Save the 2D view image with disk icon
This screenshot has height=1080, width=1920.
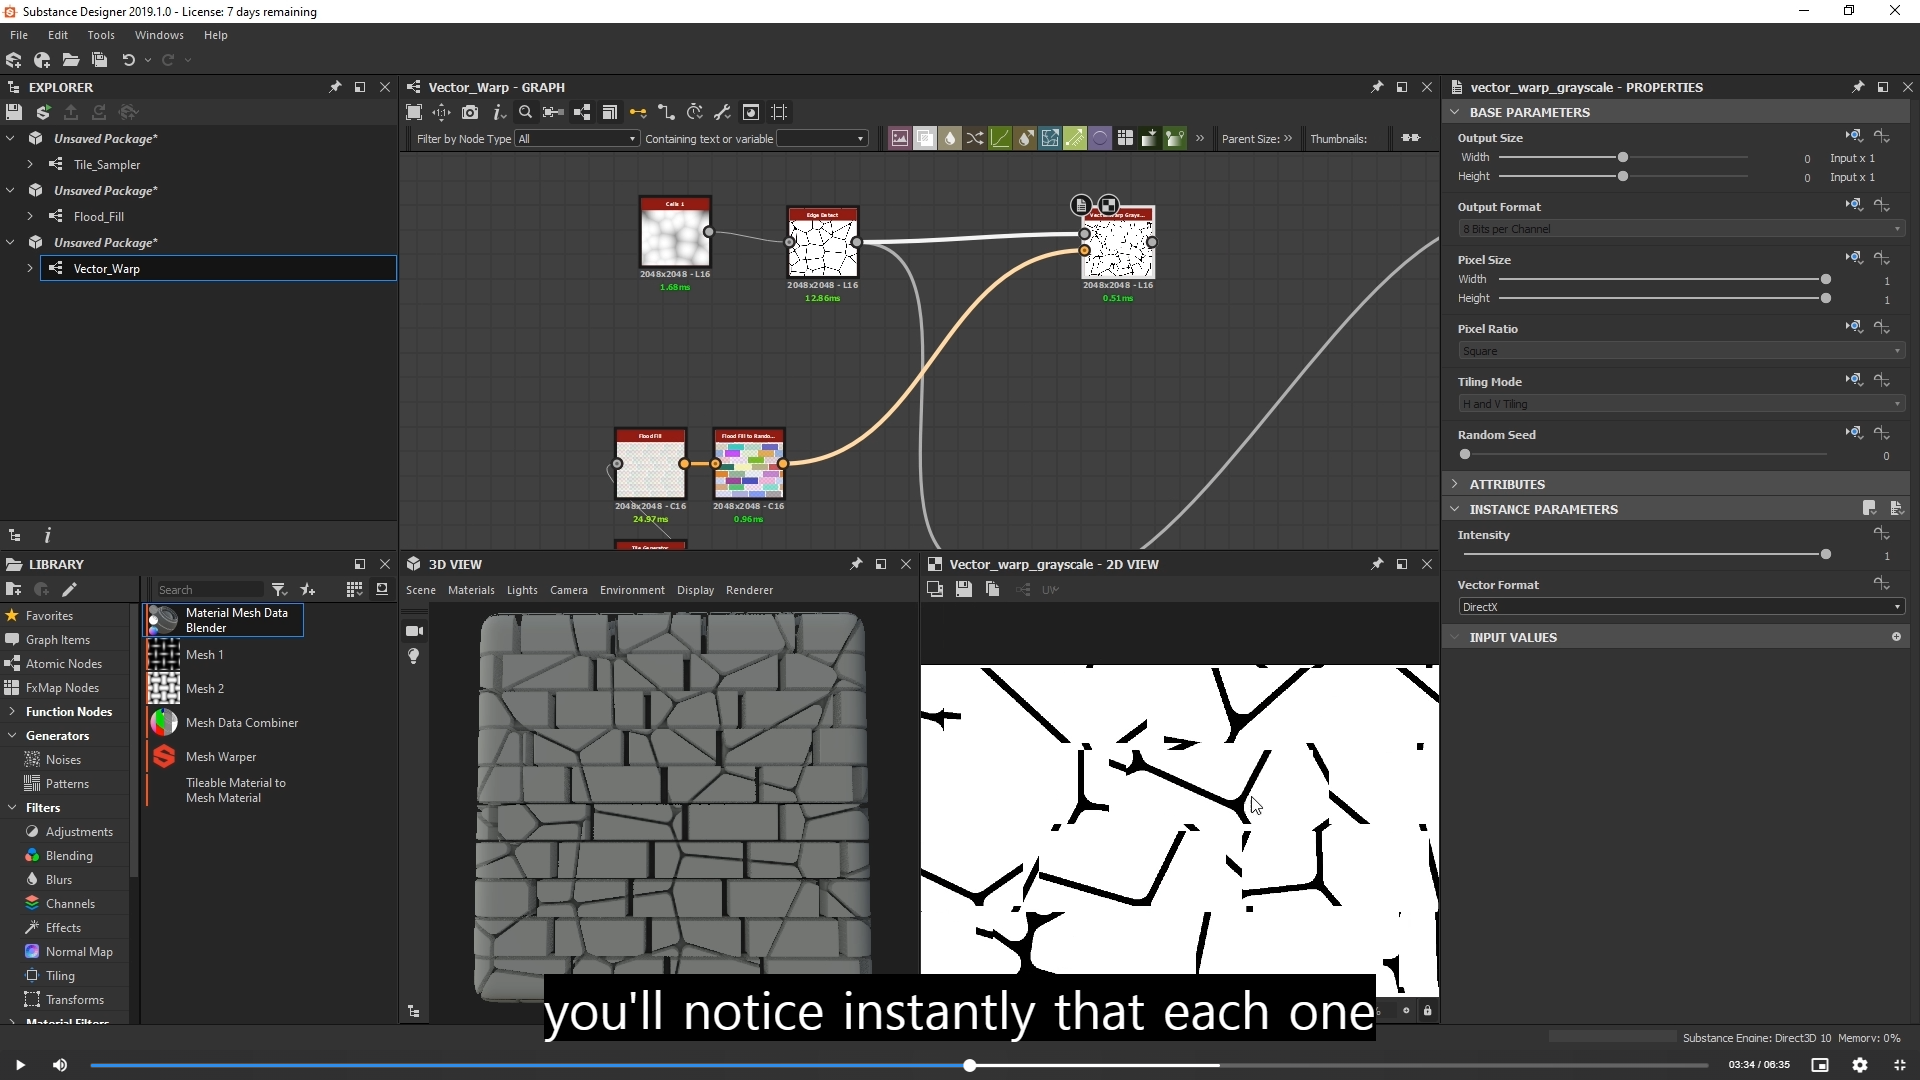pyautogui.click(x=963, y=589)
